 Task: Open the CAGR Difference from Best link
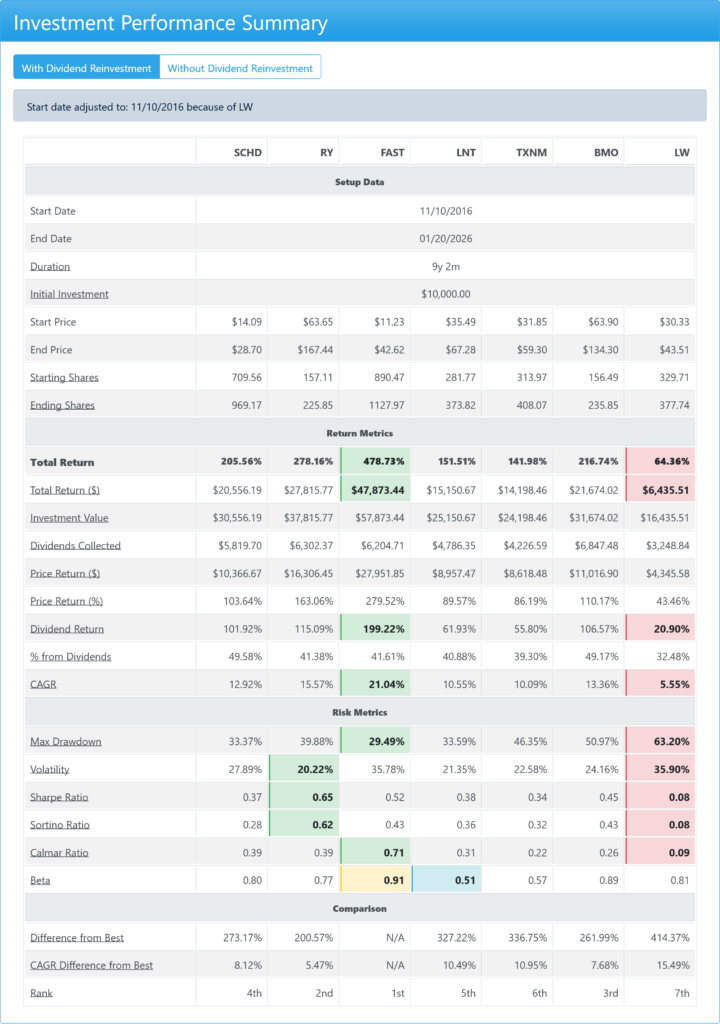coord(93,965)
